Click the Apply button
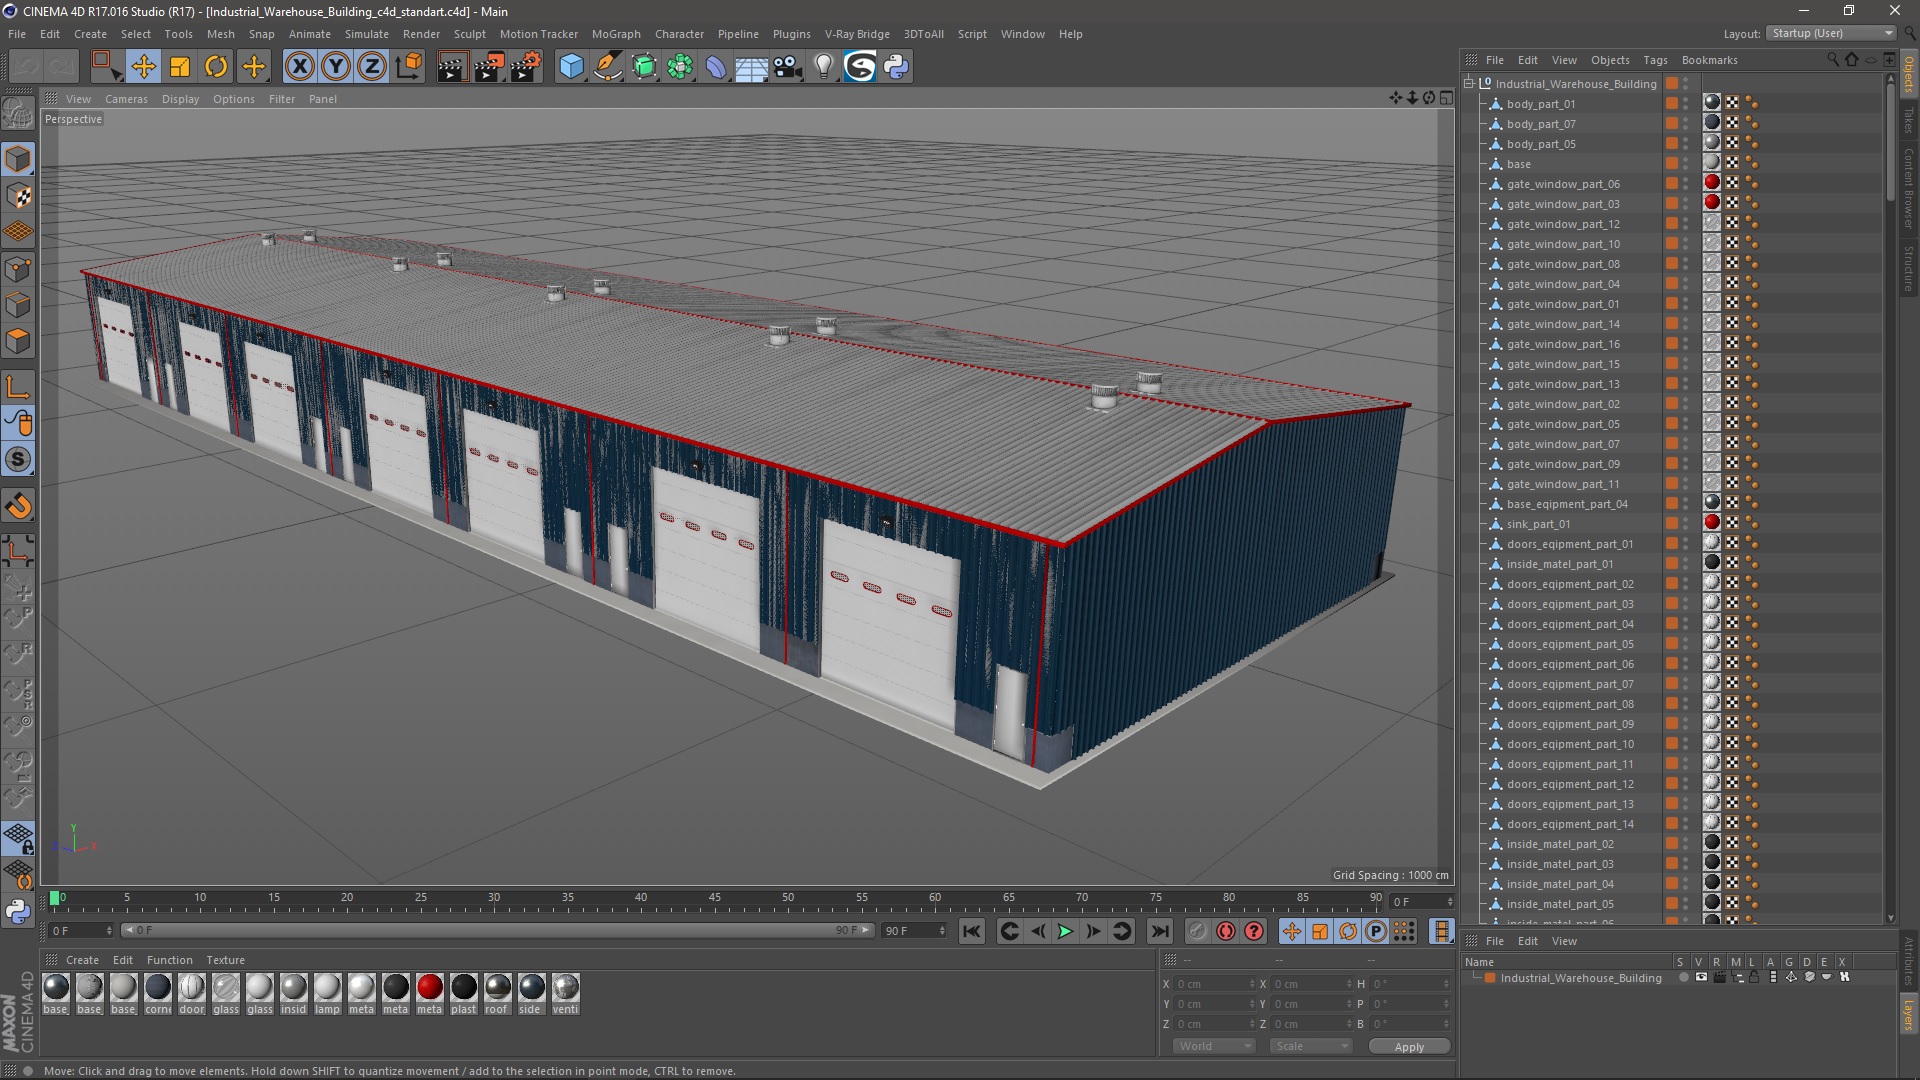This screenshot has height=1080, width=1920. (1408, 1046)
